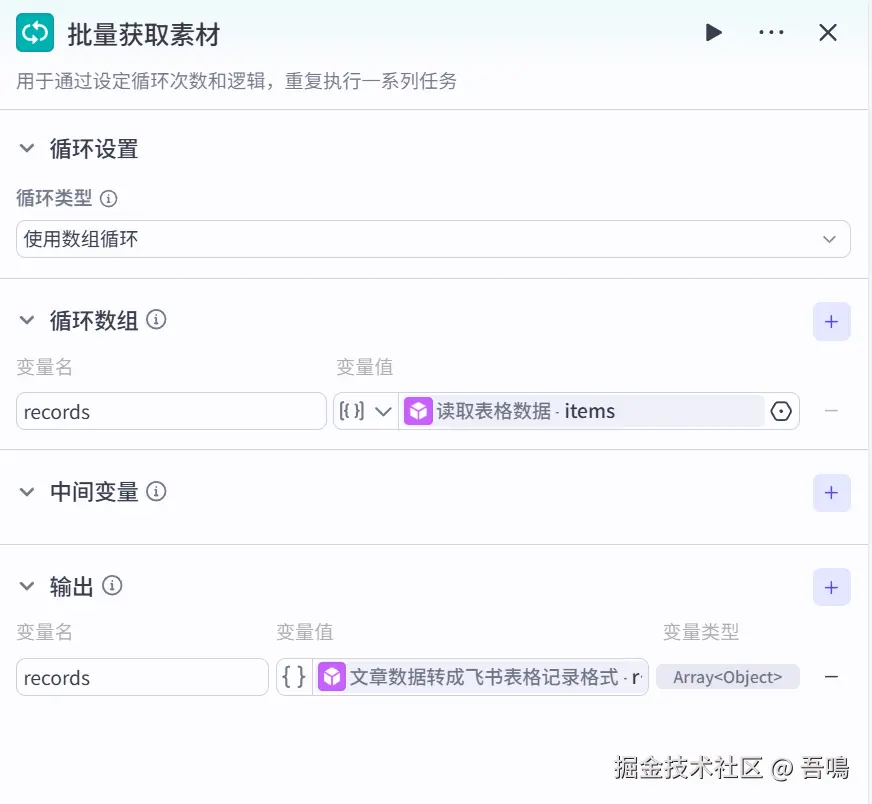The image size is (872, 804).
Task: Click the hexagon settings icon beside items
Action: pos(781,411)
